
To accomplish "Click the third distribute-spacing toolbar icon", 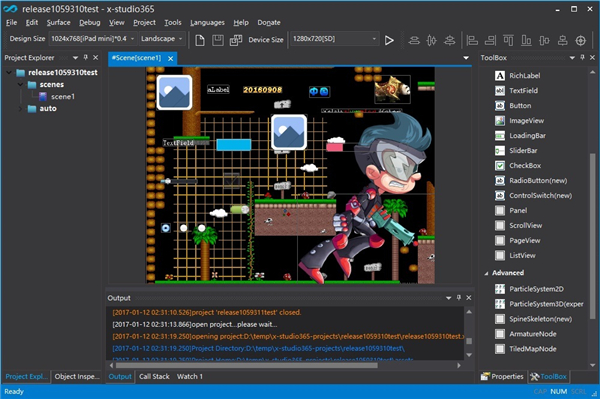I will 449,40.
